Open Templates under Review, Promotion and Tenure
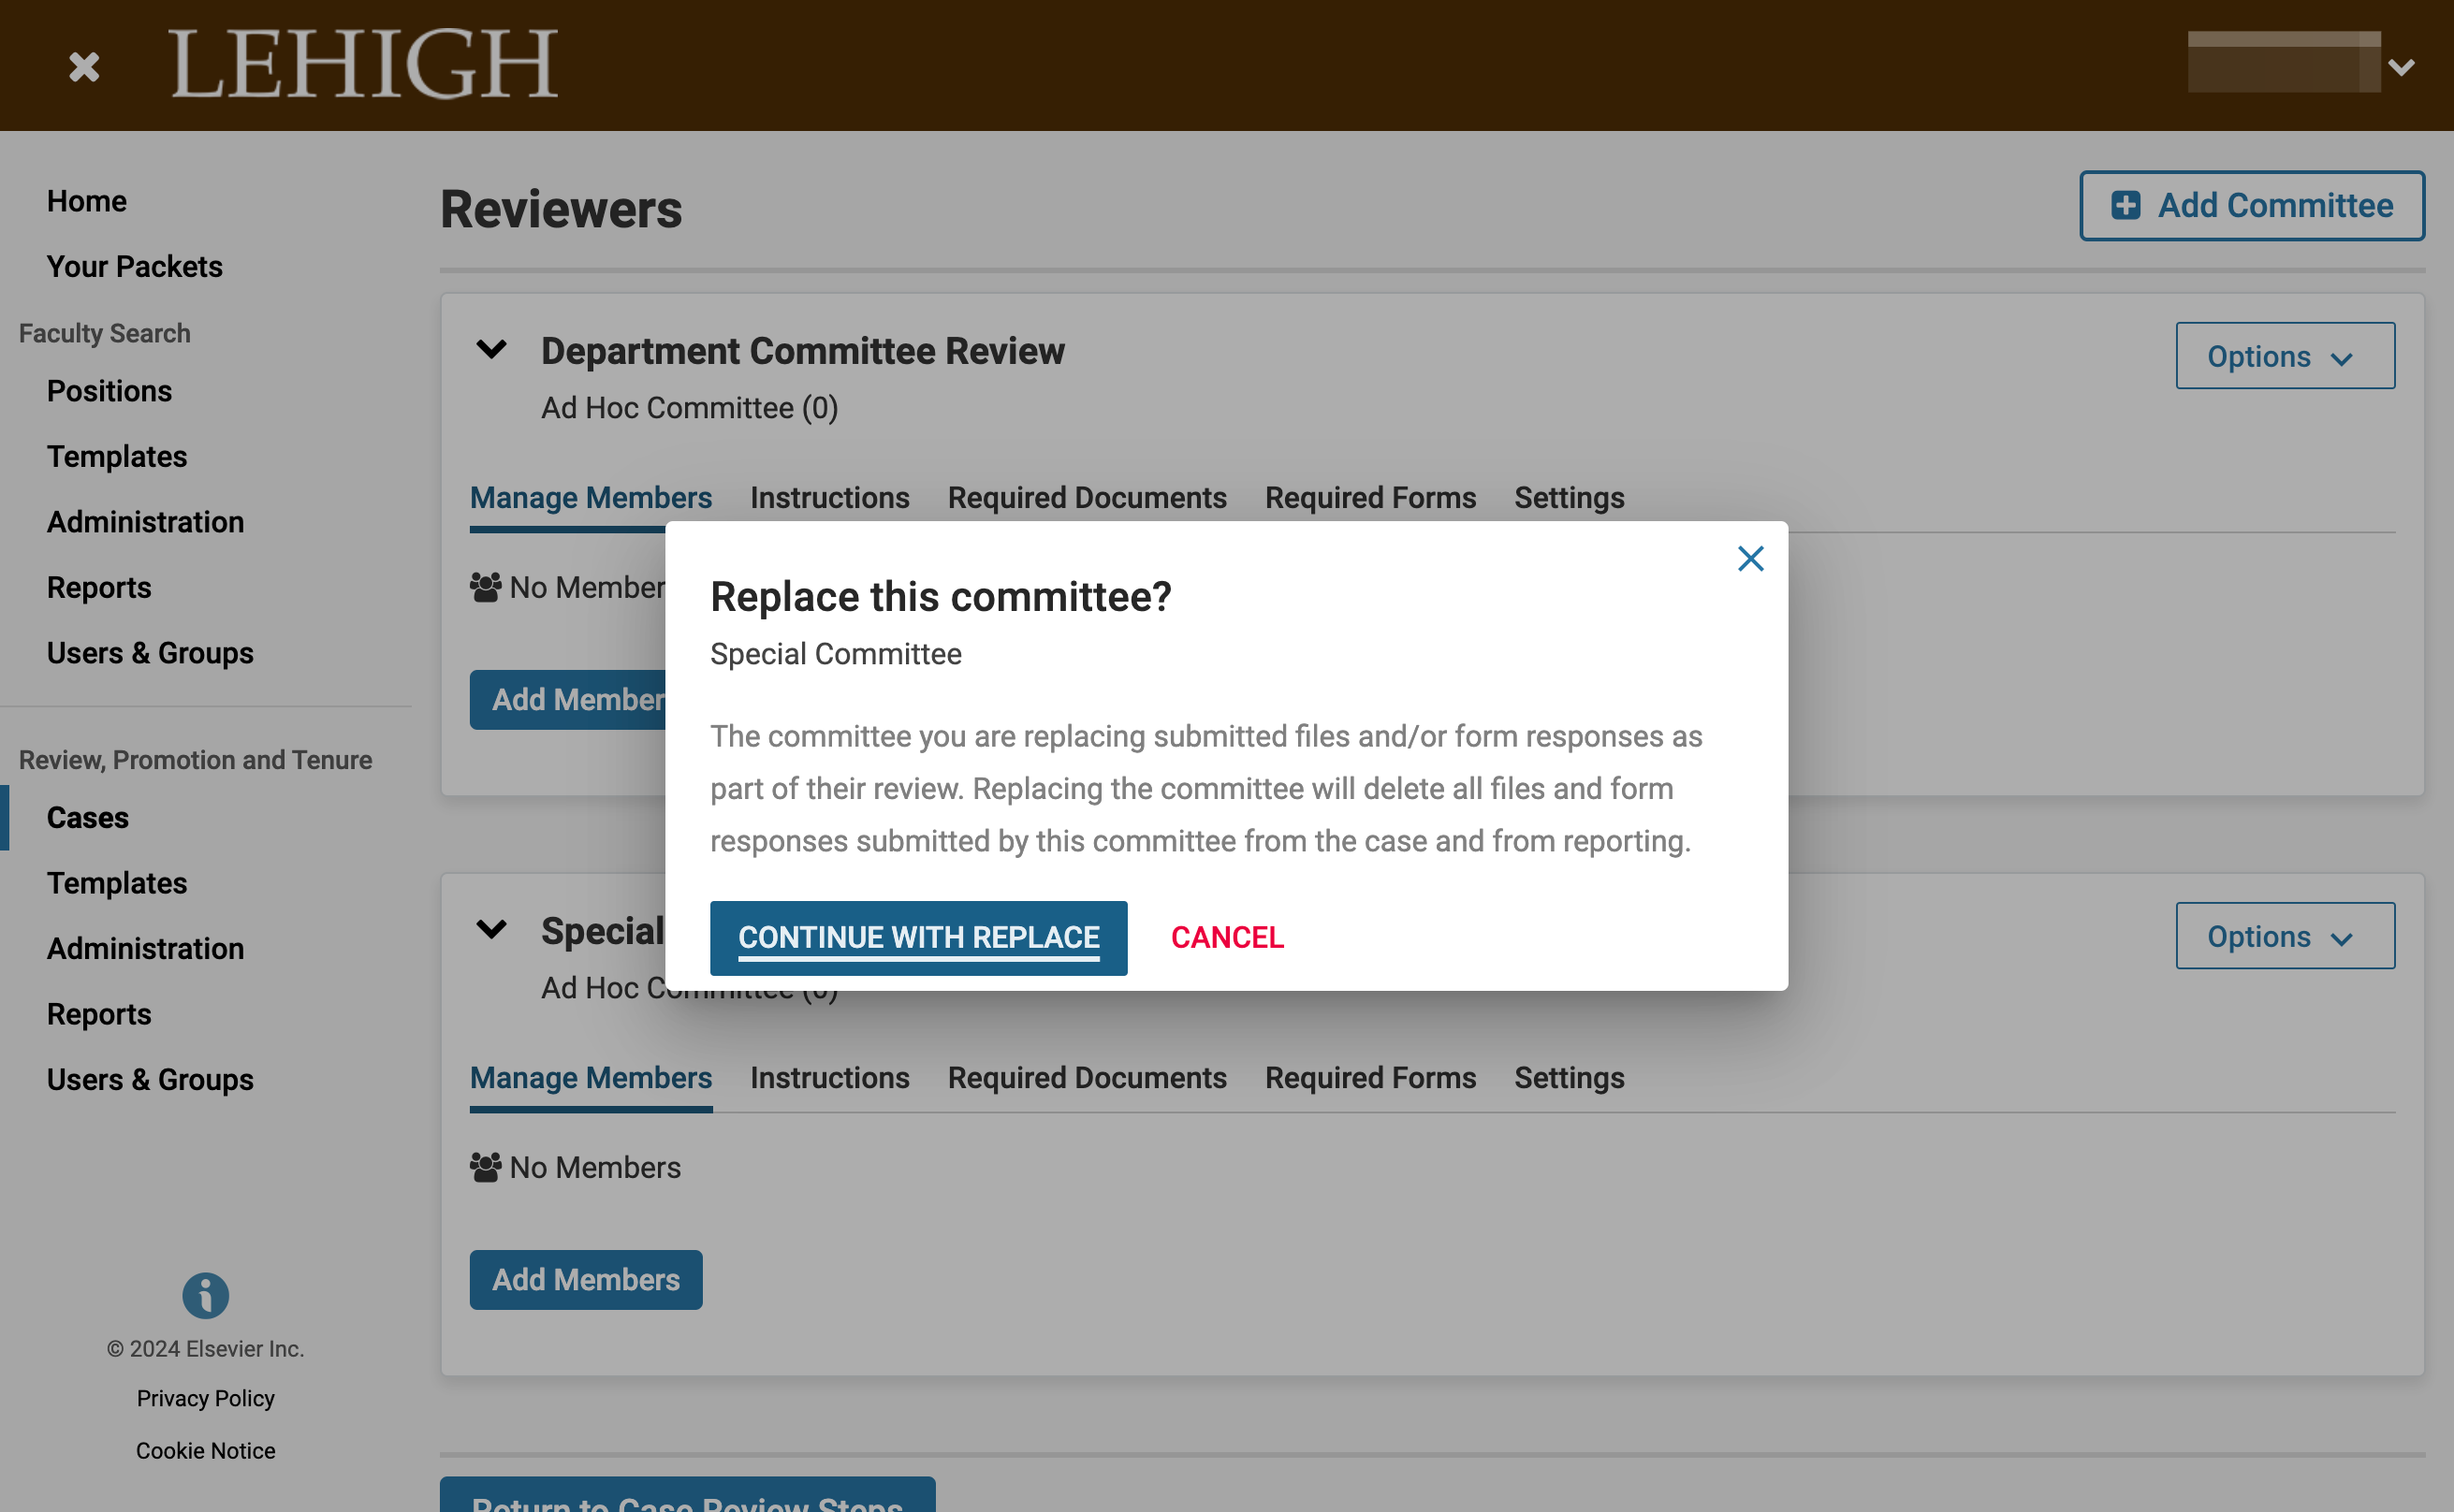The image size is (2454, 1512). [117, 884]
